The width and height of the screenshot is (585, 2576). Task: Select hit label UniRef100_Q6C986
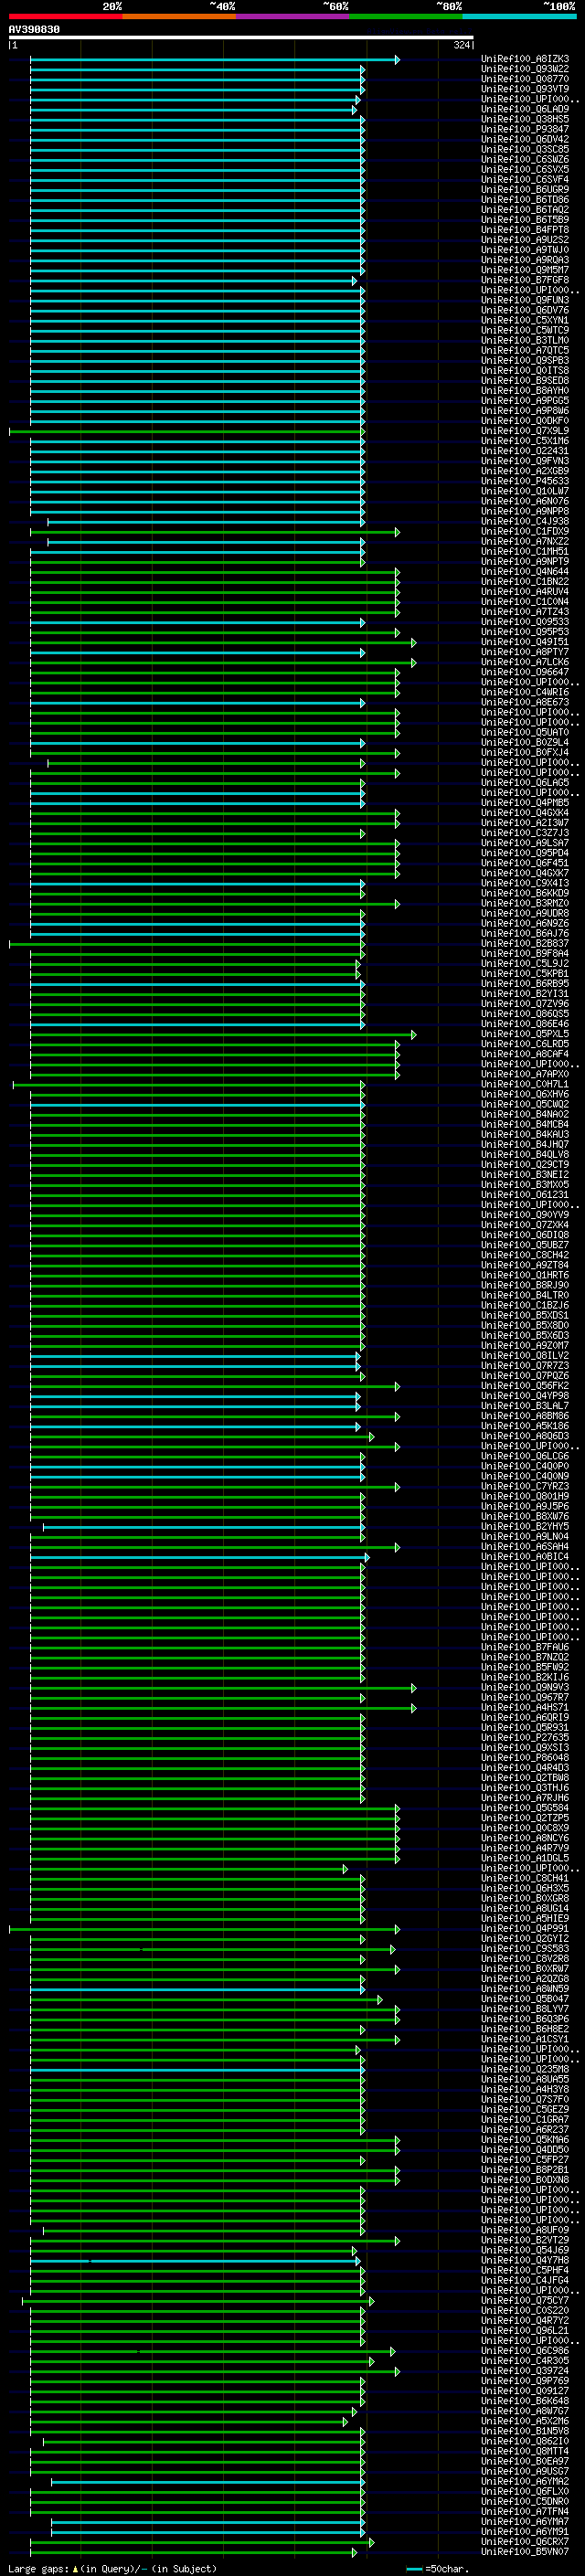click(525, 2351)
